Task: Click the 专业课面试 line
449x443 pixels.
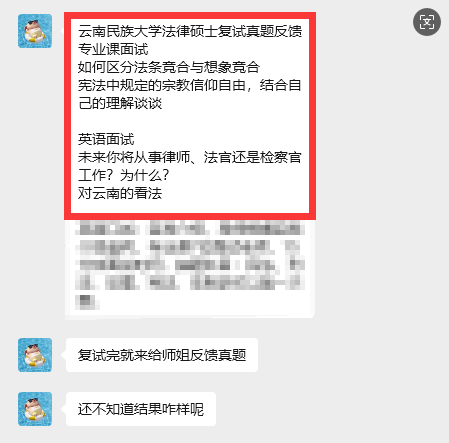Action: pos(113,49)
